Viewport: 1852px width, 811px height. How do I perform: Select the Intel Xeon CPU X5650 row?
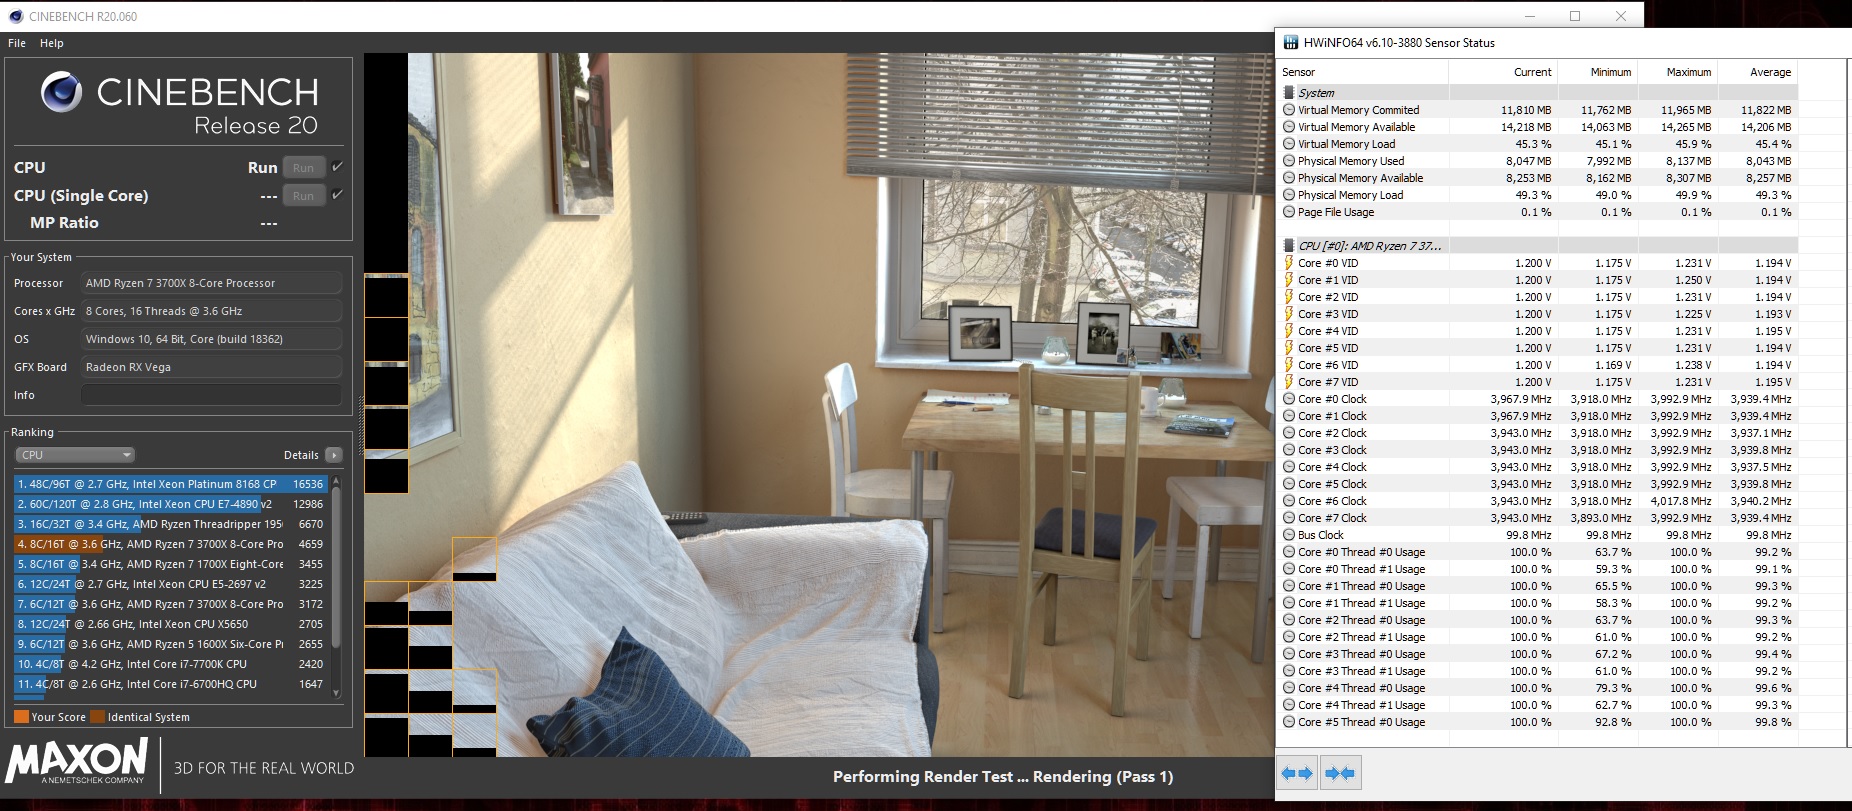coord(171,624)
